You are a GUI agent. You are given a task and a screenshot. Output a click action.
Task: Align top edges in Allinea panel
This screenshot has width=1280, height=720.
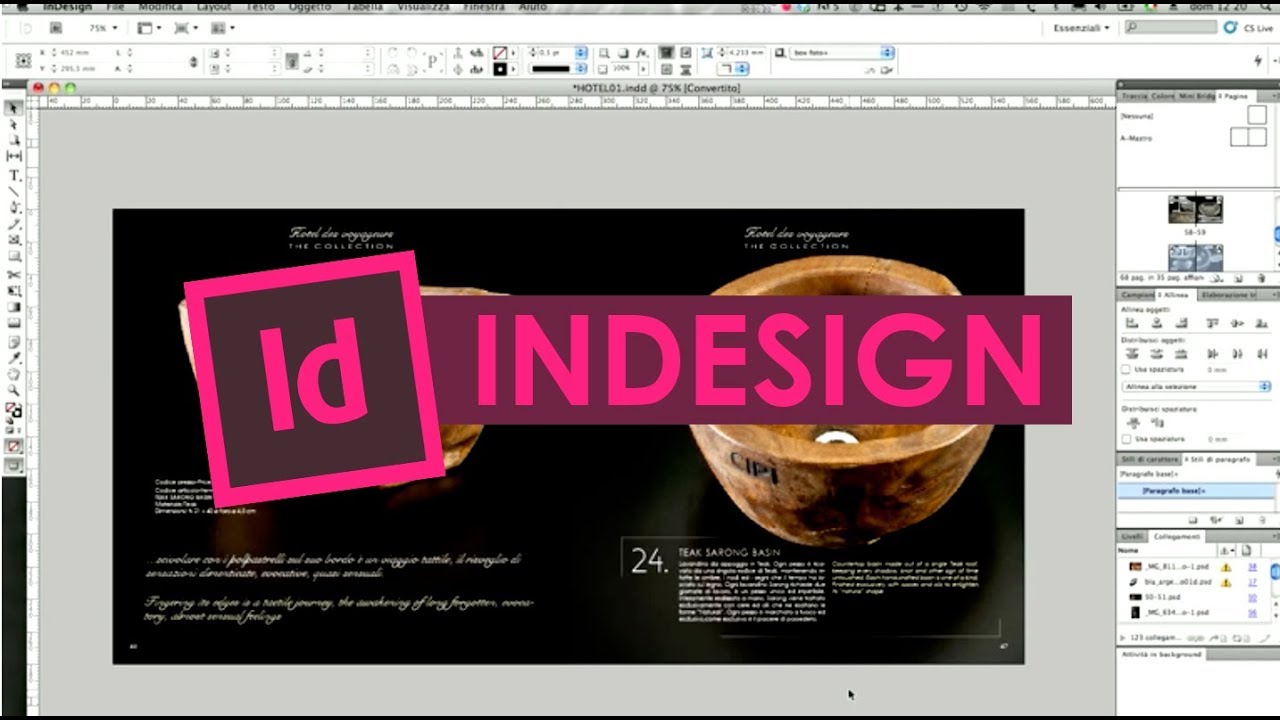[x=1213, y=323]
